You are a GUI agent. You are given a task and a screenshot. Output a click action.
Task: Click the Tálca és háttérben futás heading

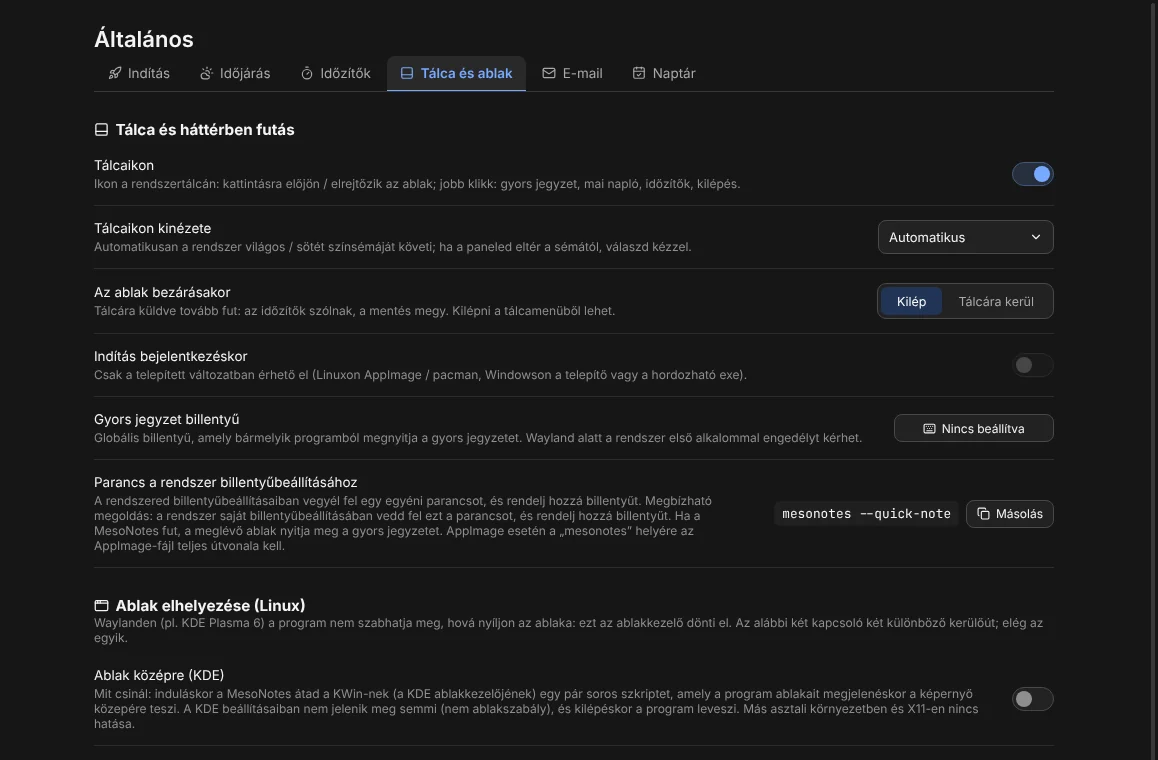(x=205, y=130)
